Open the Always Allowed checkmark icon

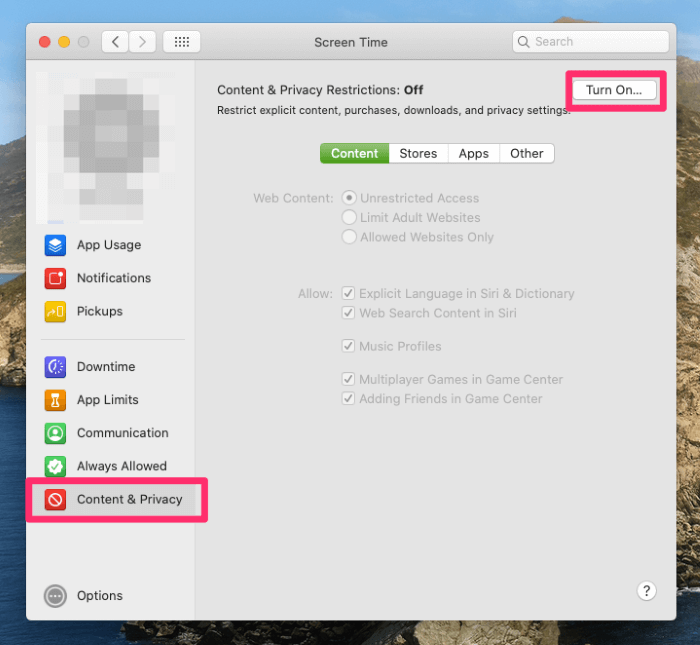(56, 466)
